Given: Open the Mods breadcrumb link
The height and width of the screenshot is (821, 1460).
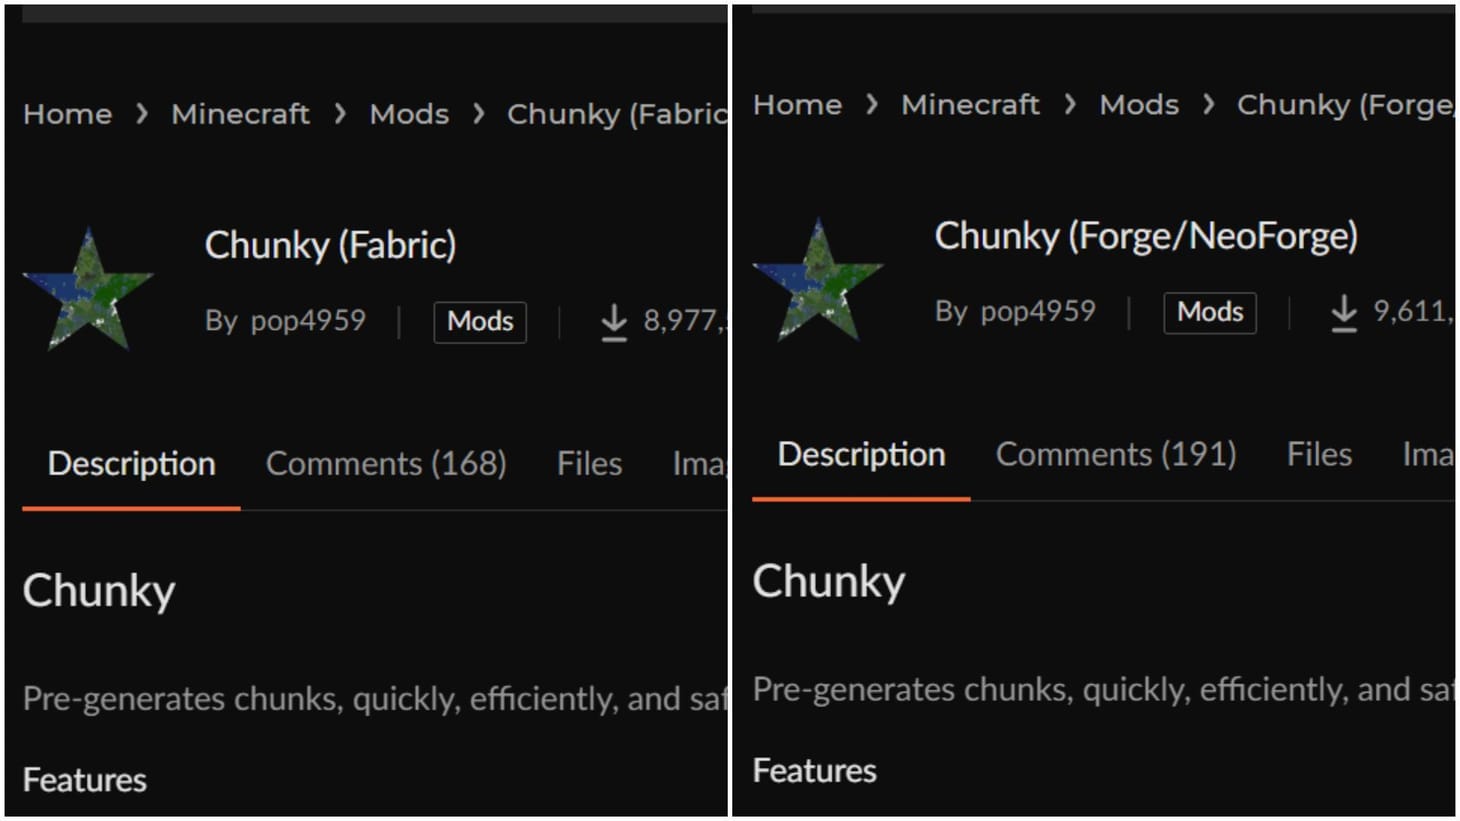Looking at the screenshot, I should (x=408, y=113).
